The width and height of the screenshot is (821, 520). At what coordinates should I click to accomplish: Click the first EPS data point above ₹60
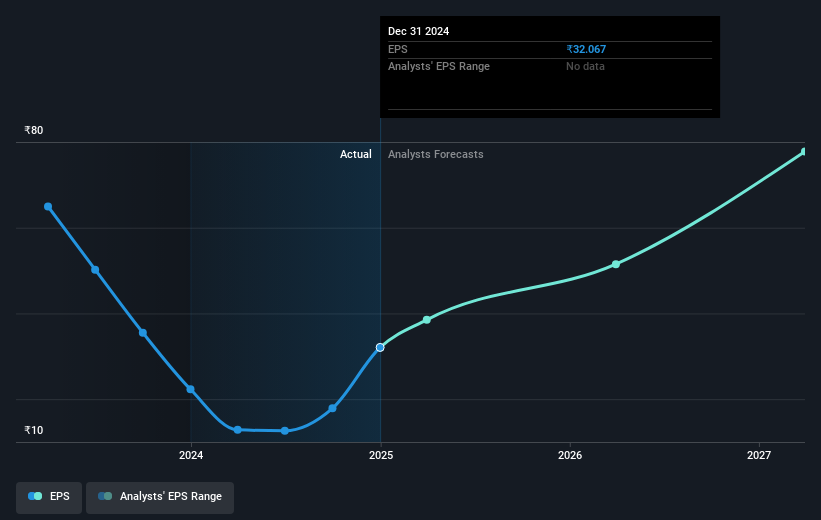click(48, 207)
